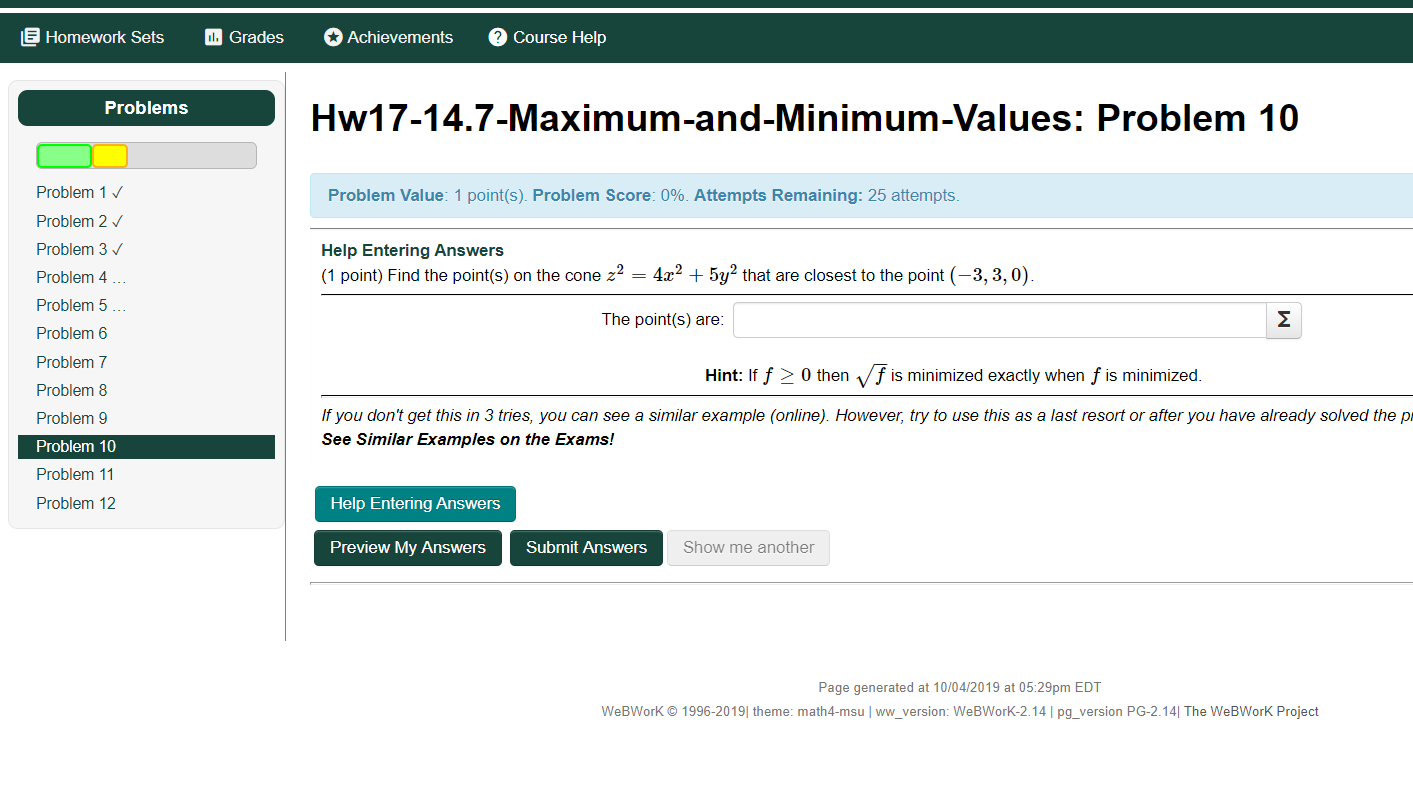Click the Course Help question mark icon
Image resolution: width=1413 pixels, height=795 pixels.
point(498,37)
